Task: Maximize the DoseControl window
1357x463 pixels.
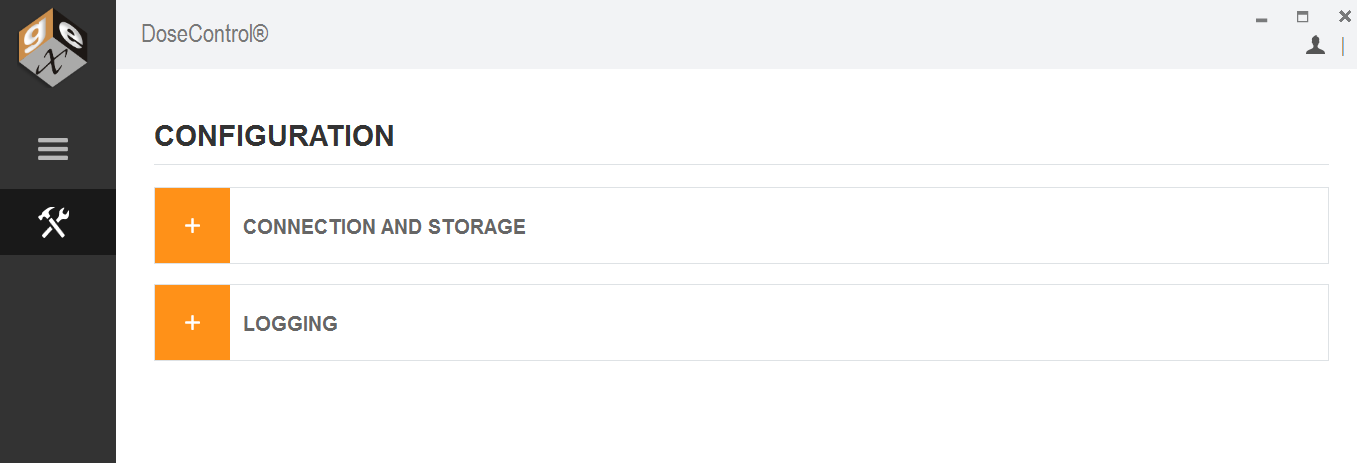Action: [x=1302, y=17]
